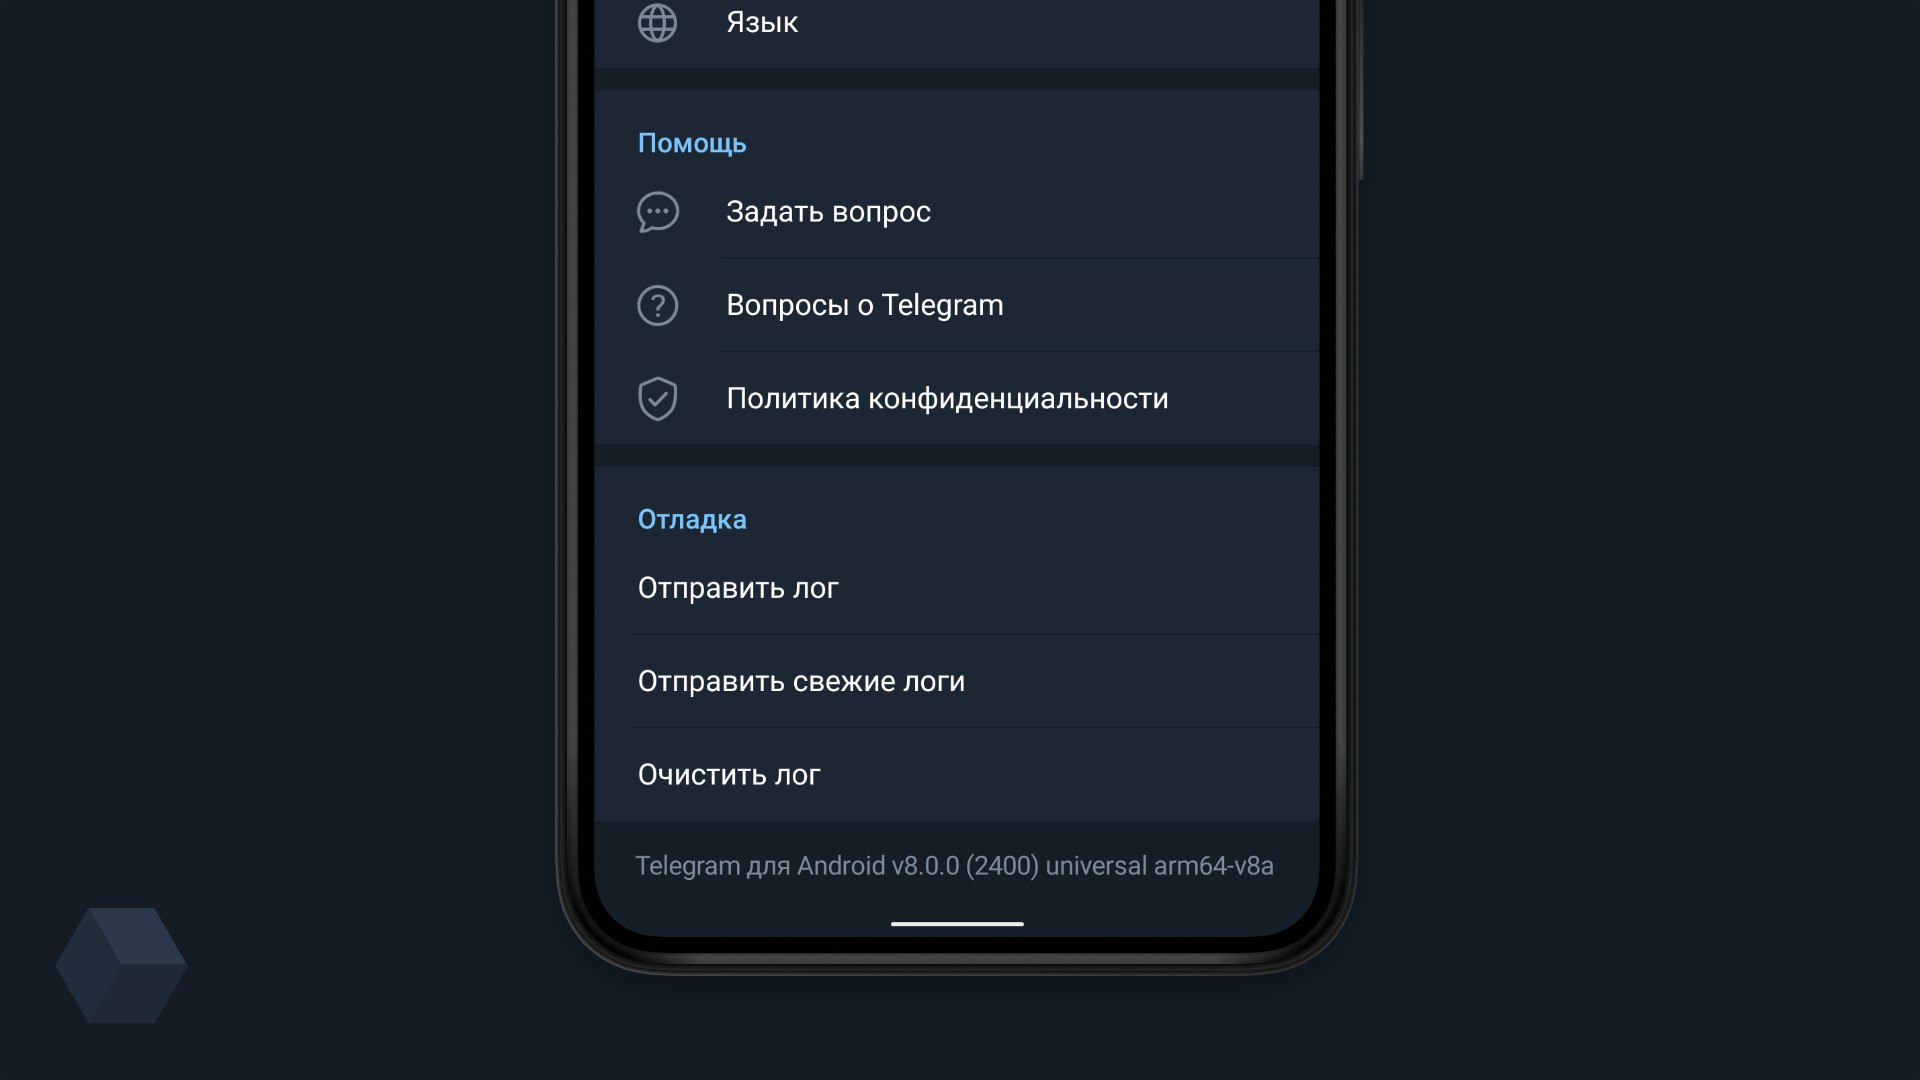1920x1080 pixels.
Task: Click the globe icon beside Язык
Action: (x=657, y=22)
